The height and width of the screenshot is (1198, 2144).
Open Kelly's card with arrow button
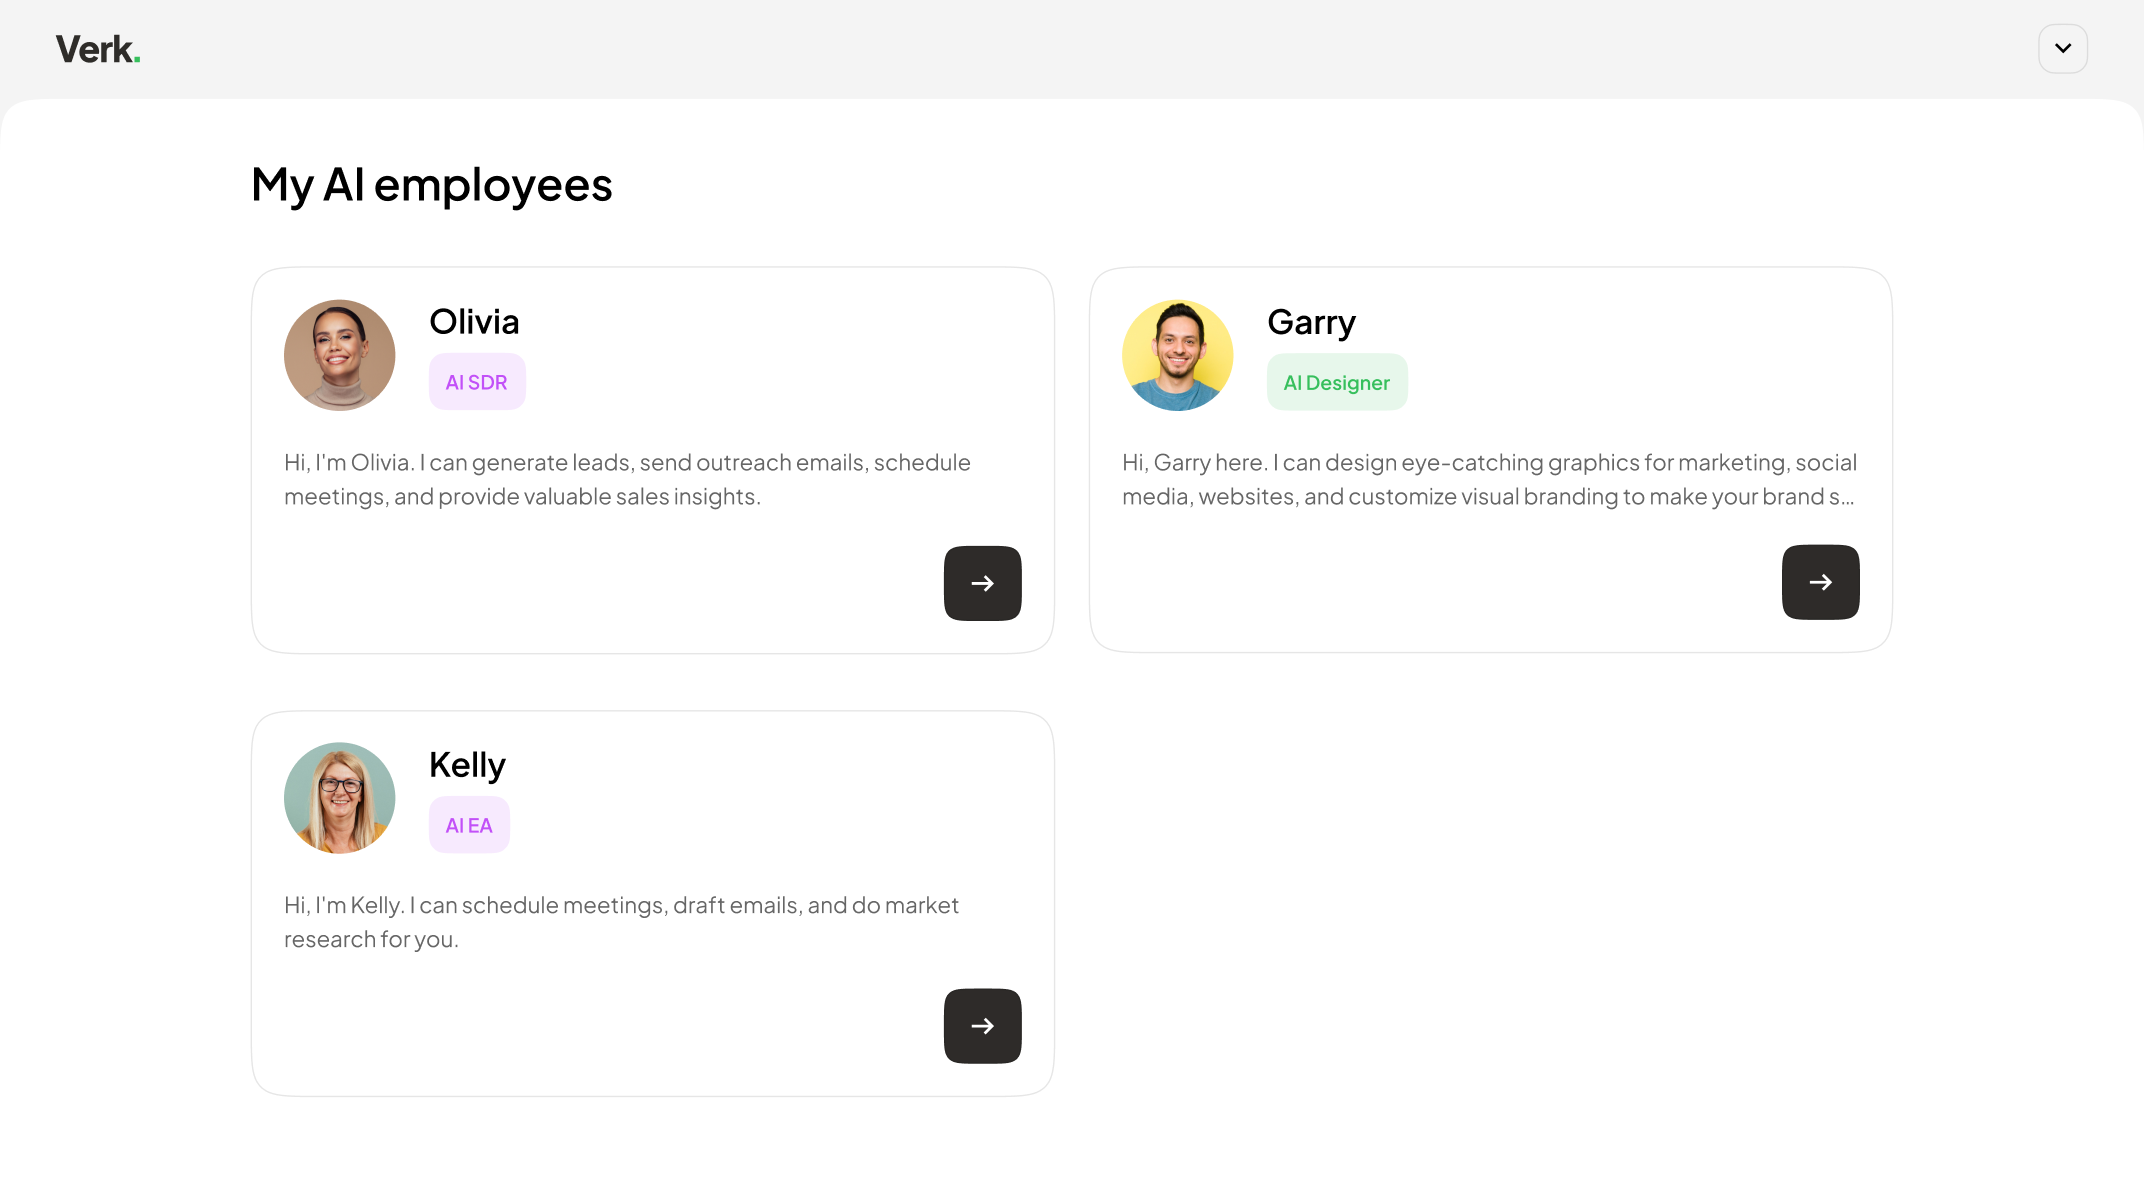[982, 1026]
